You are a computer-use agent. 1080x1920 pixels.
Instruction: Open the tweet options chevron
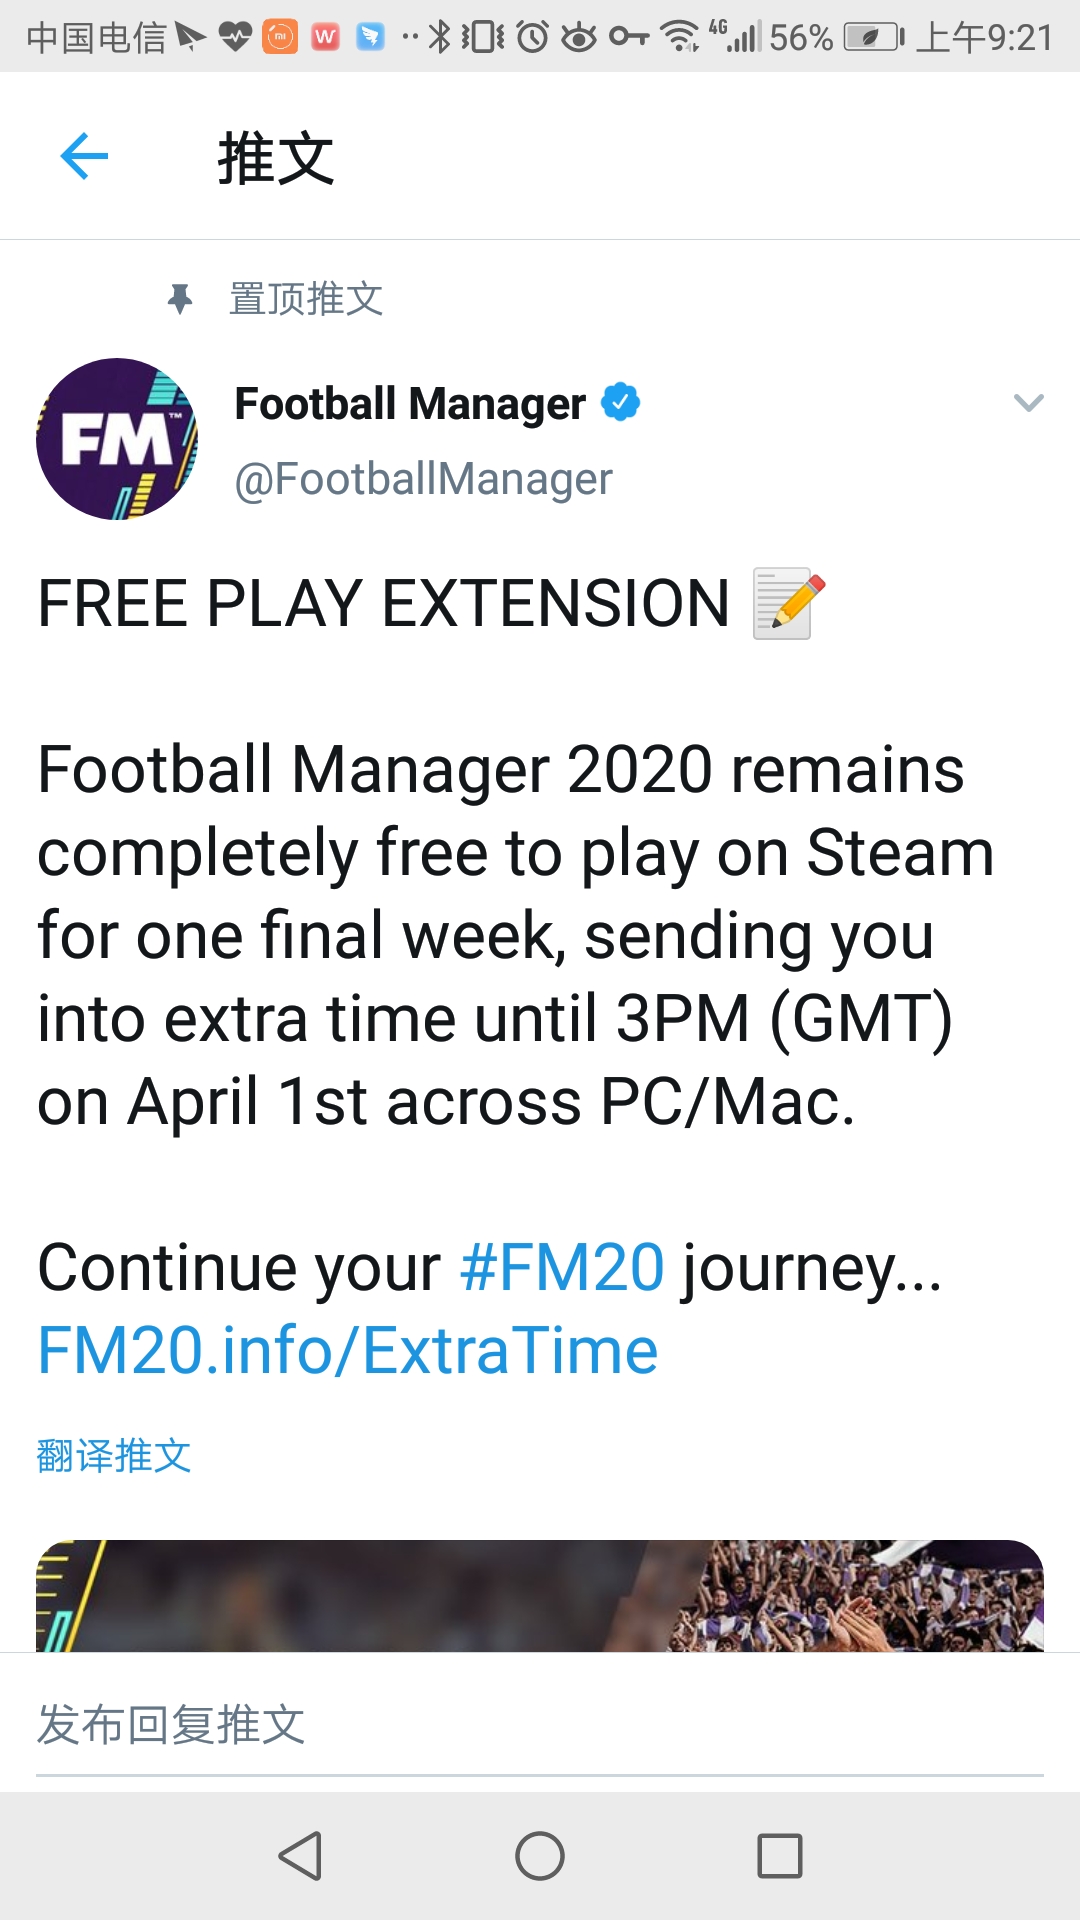[1029, 402]
